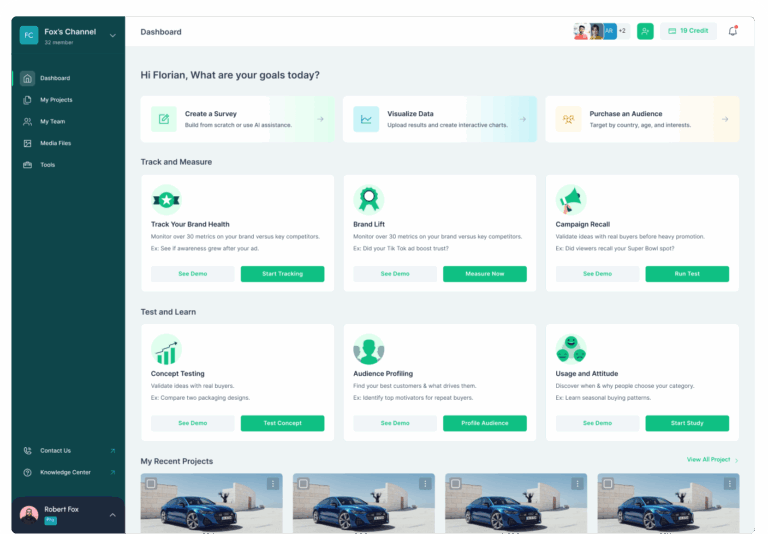Screen dimensions: 768x534
Task: Open the add member icon button
Action: [645, 31]
